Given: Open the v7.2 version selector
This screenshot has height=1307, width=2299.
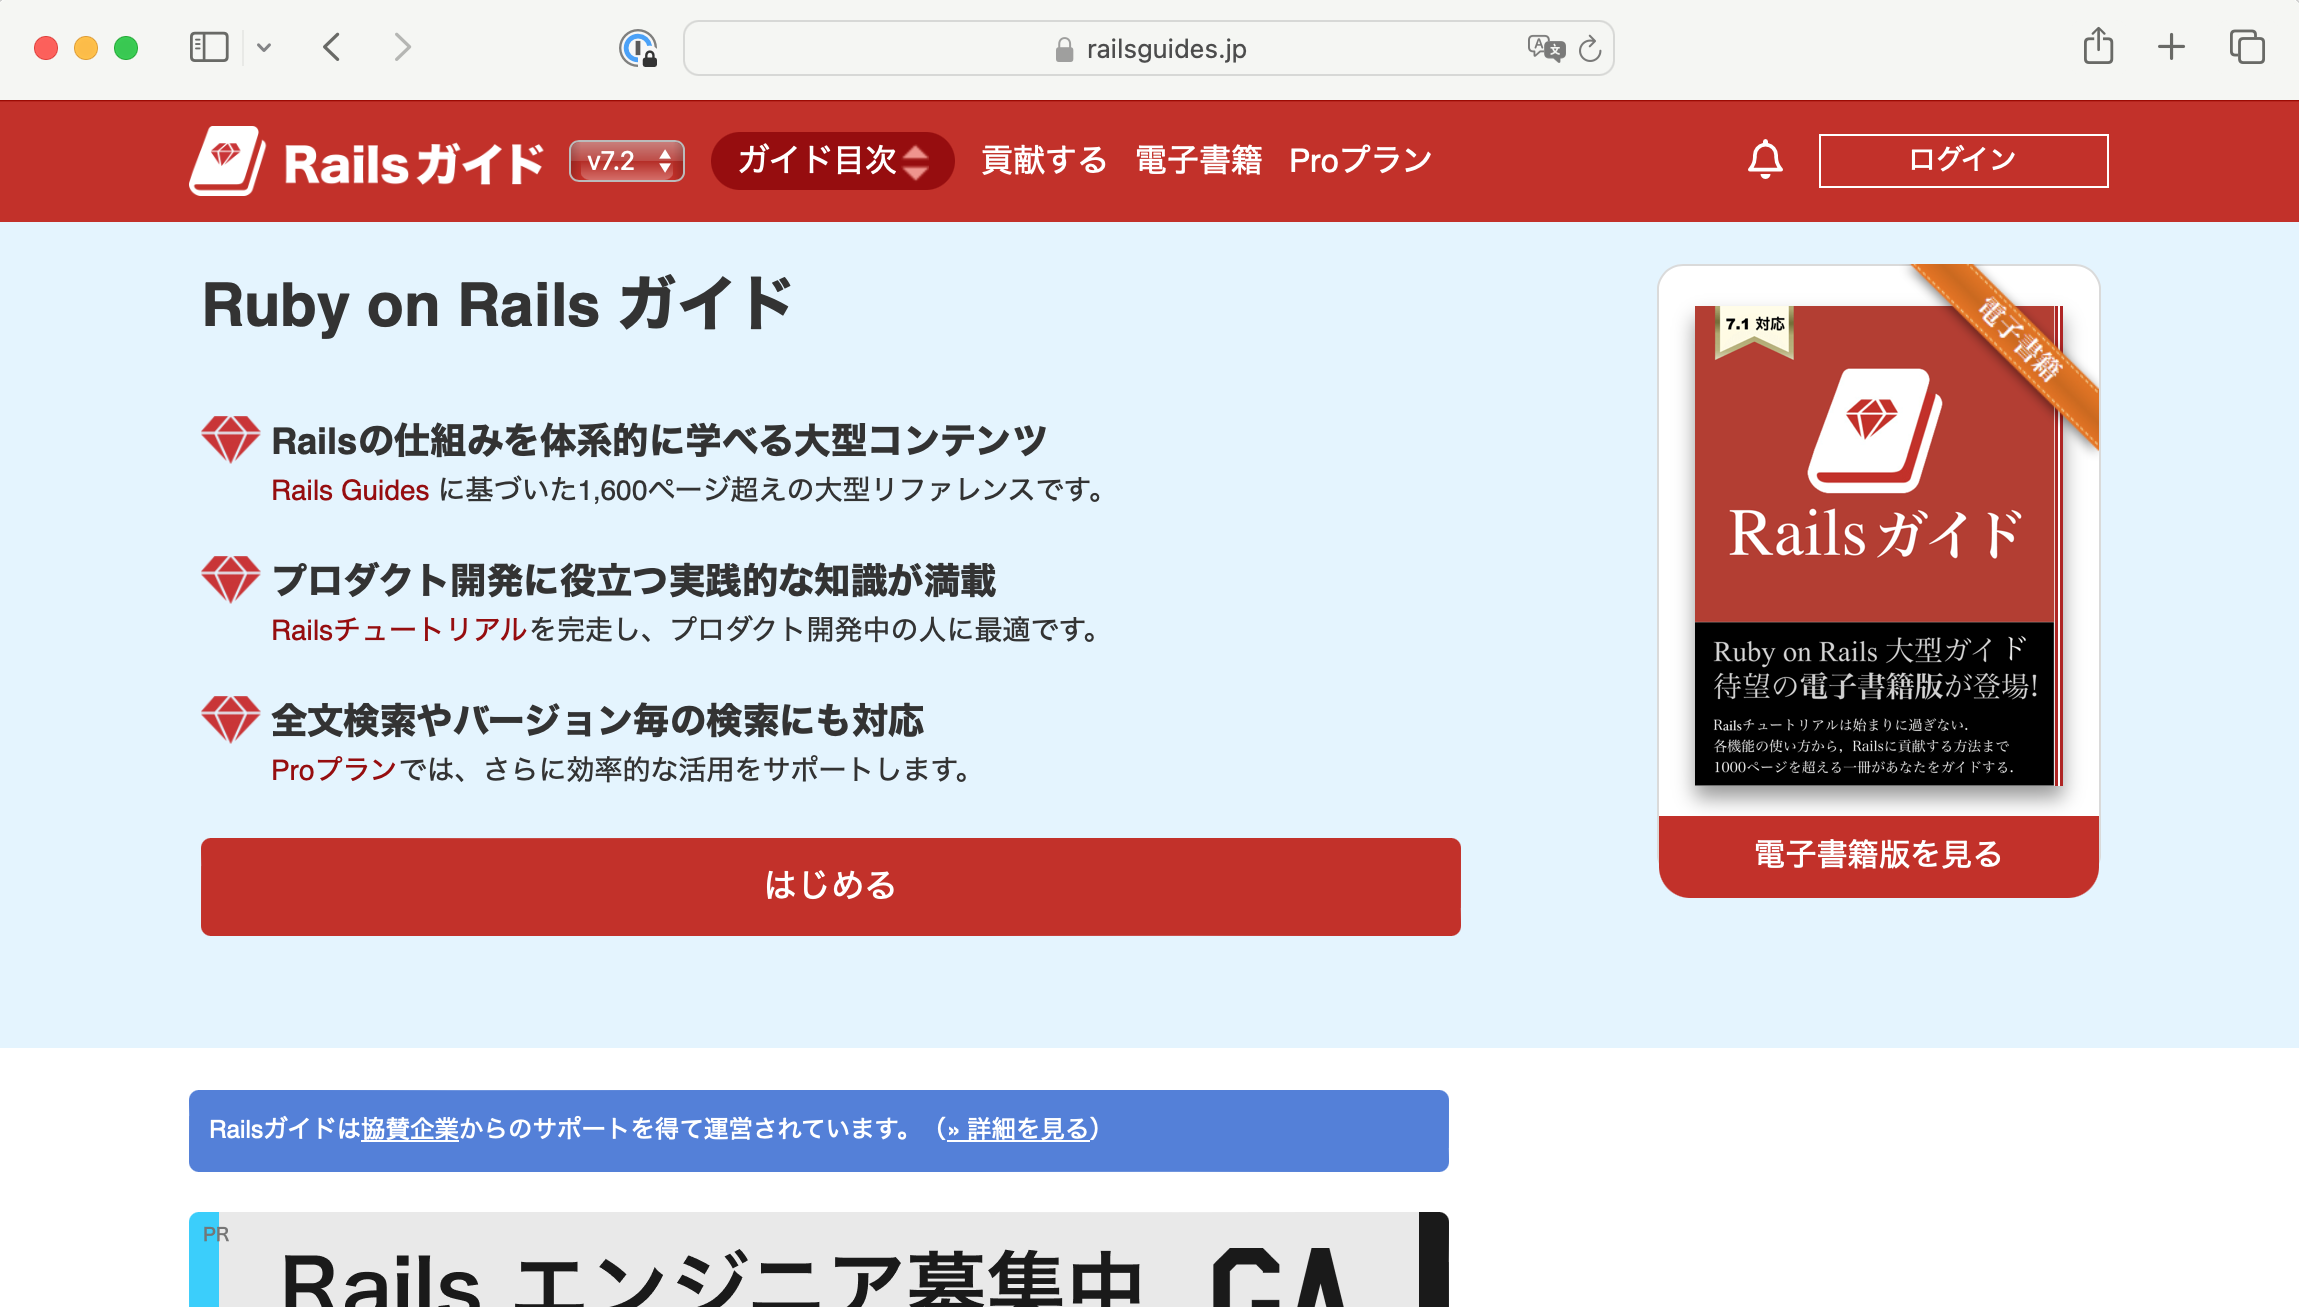Looking at the screenshot, I should click(x=626, y=160).
